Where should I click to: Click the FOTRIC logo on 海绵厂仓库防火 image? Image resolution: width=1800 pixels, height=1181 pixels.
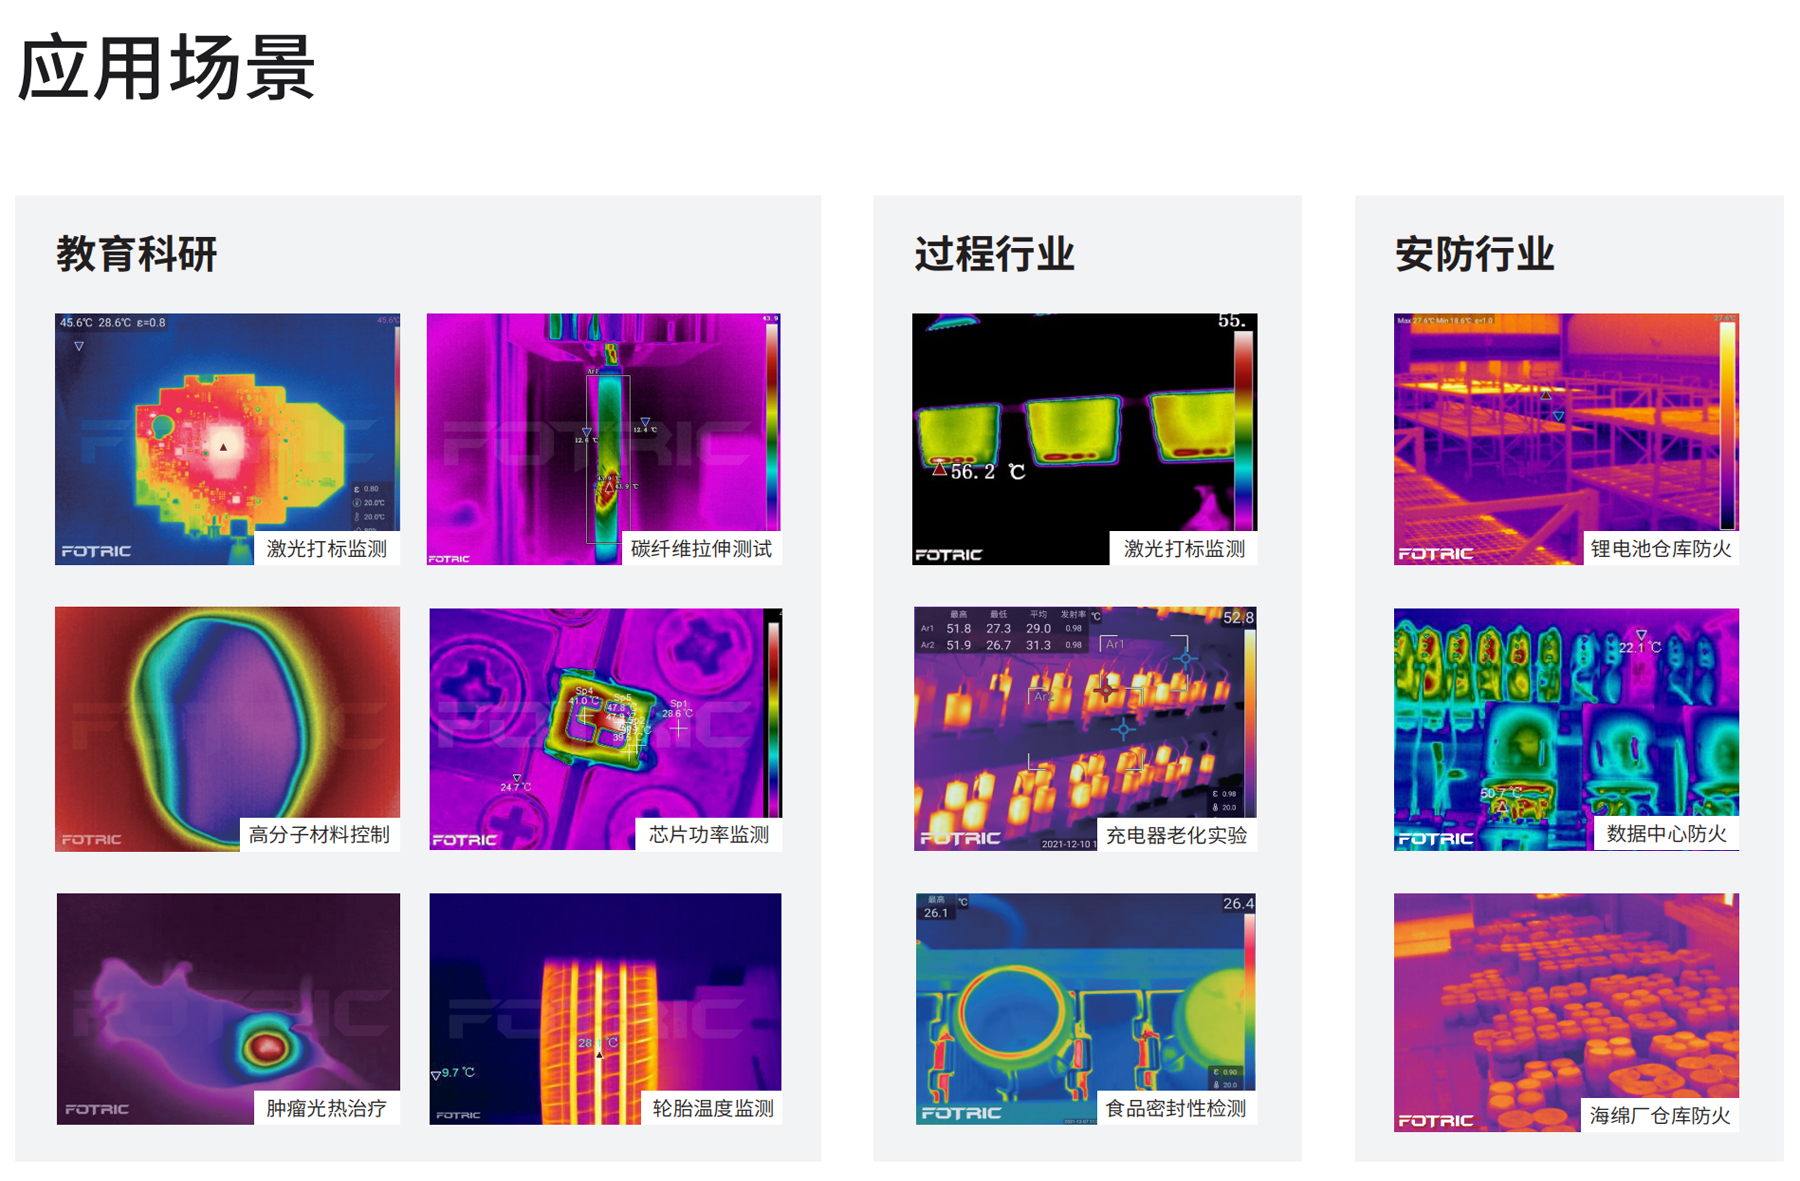point(1435,1120)
